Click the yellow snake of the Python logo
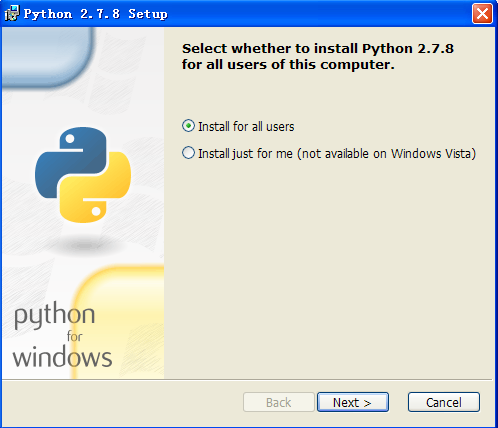 point(95,187)
